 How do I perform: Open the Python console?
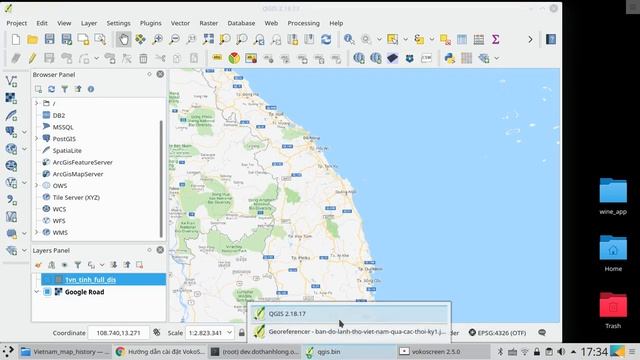coord(450,58)
